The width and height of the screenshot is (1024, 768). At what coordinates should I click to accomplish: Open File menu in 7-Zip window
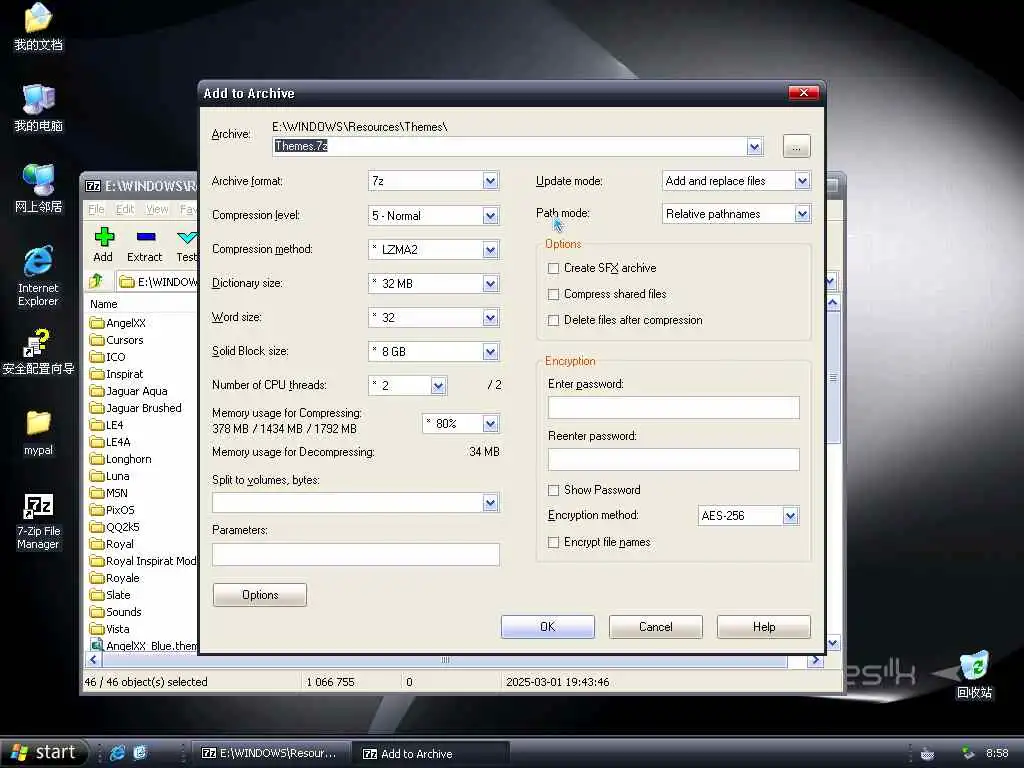[x=96, y=209]
